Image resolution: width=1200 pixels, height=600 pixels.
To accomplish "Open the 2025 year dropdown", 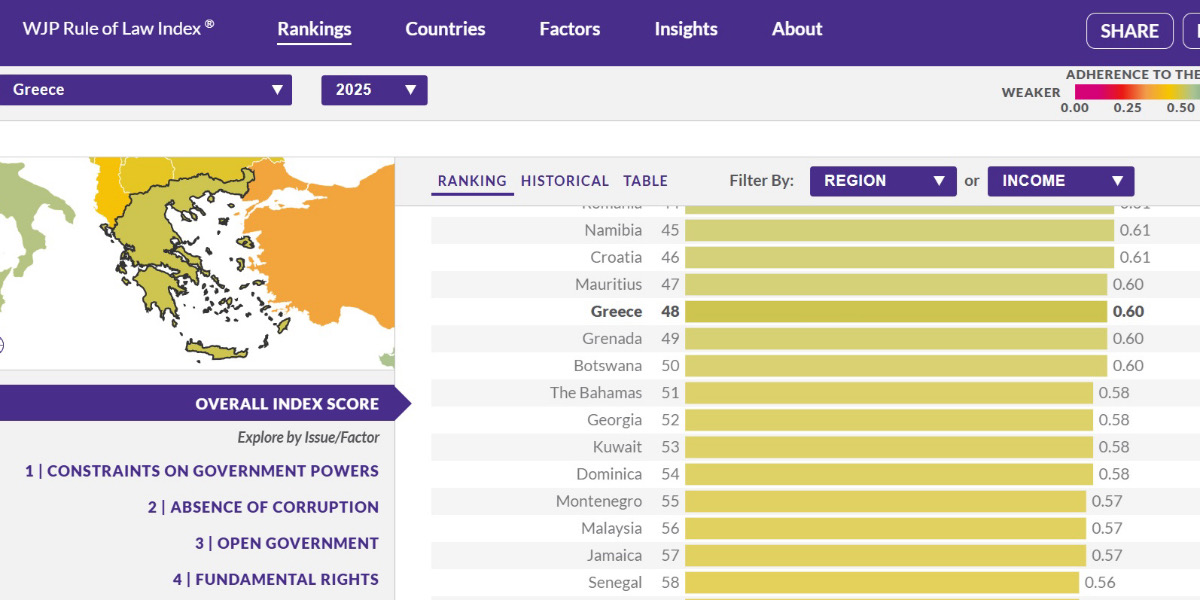I will coord(374,90).
